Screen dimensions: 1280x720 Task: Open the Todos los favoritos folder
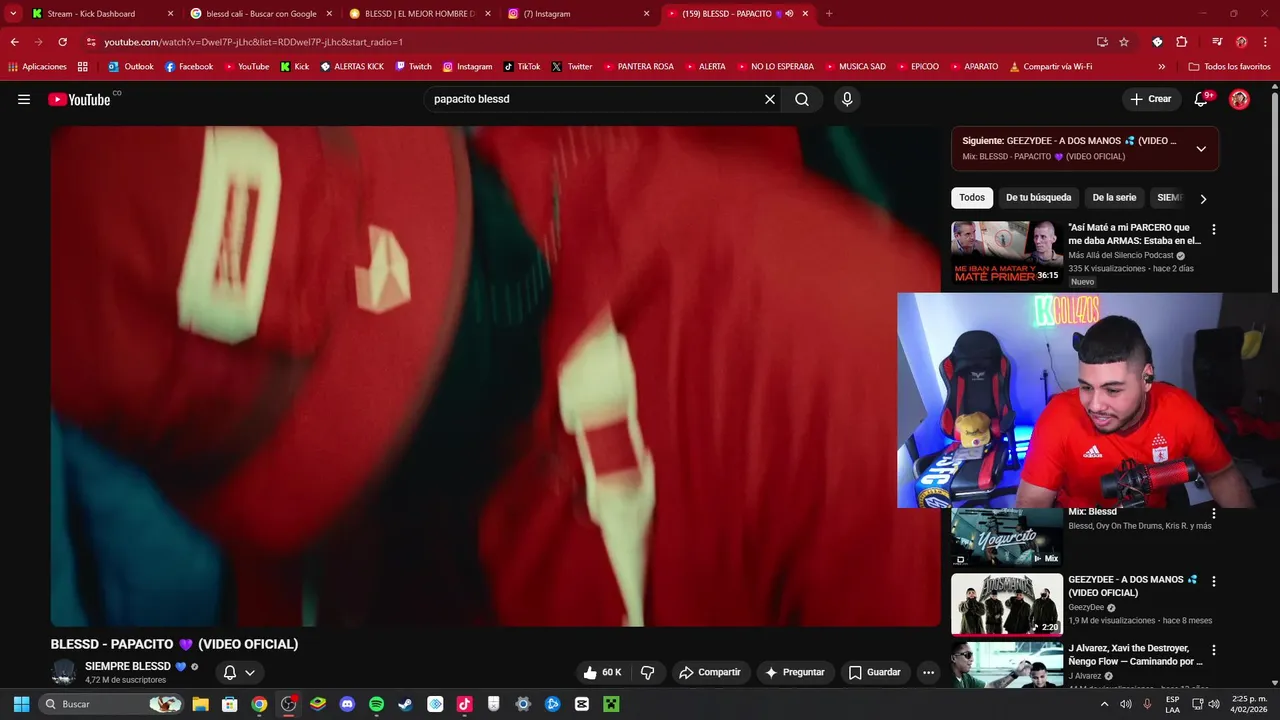pyautogui.click(x=1229, y=66)
